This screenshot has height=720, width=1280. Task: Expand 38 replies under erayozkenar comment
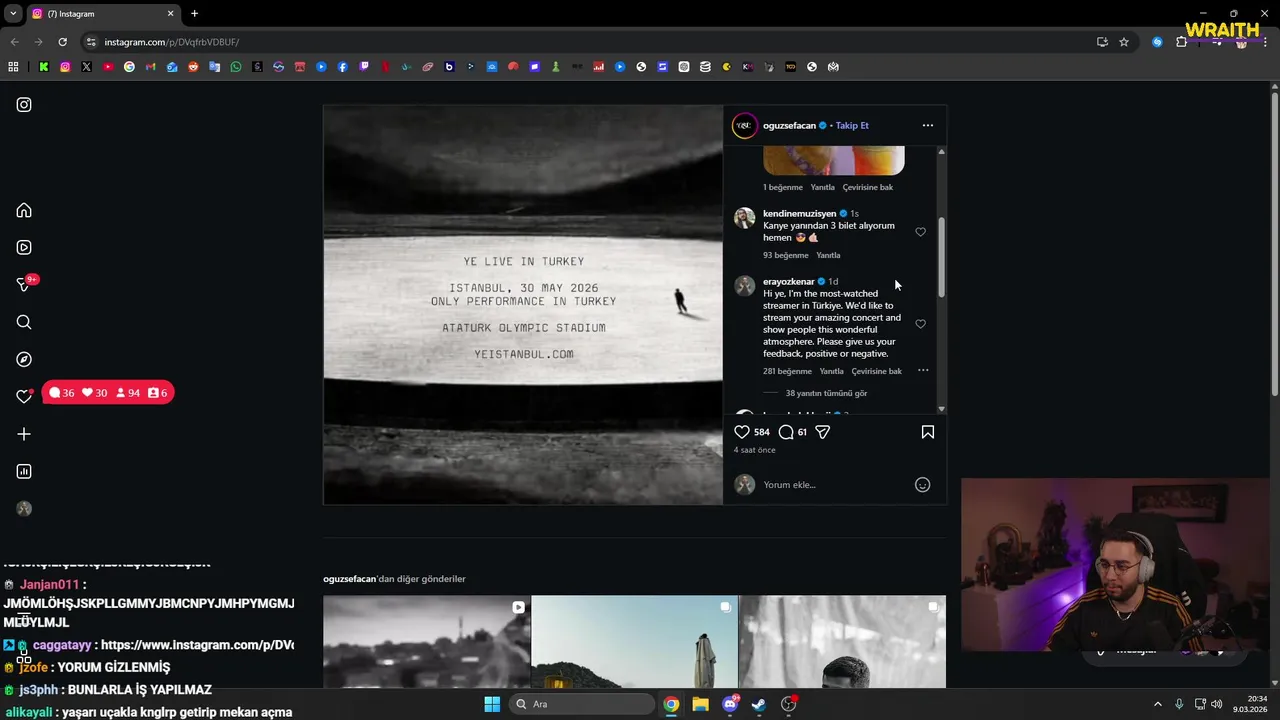(x=826, y=393)
